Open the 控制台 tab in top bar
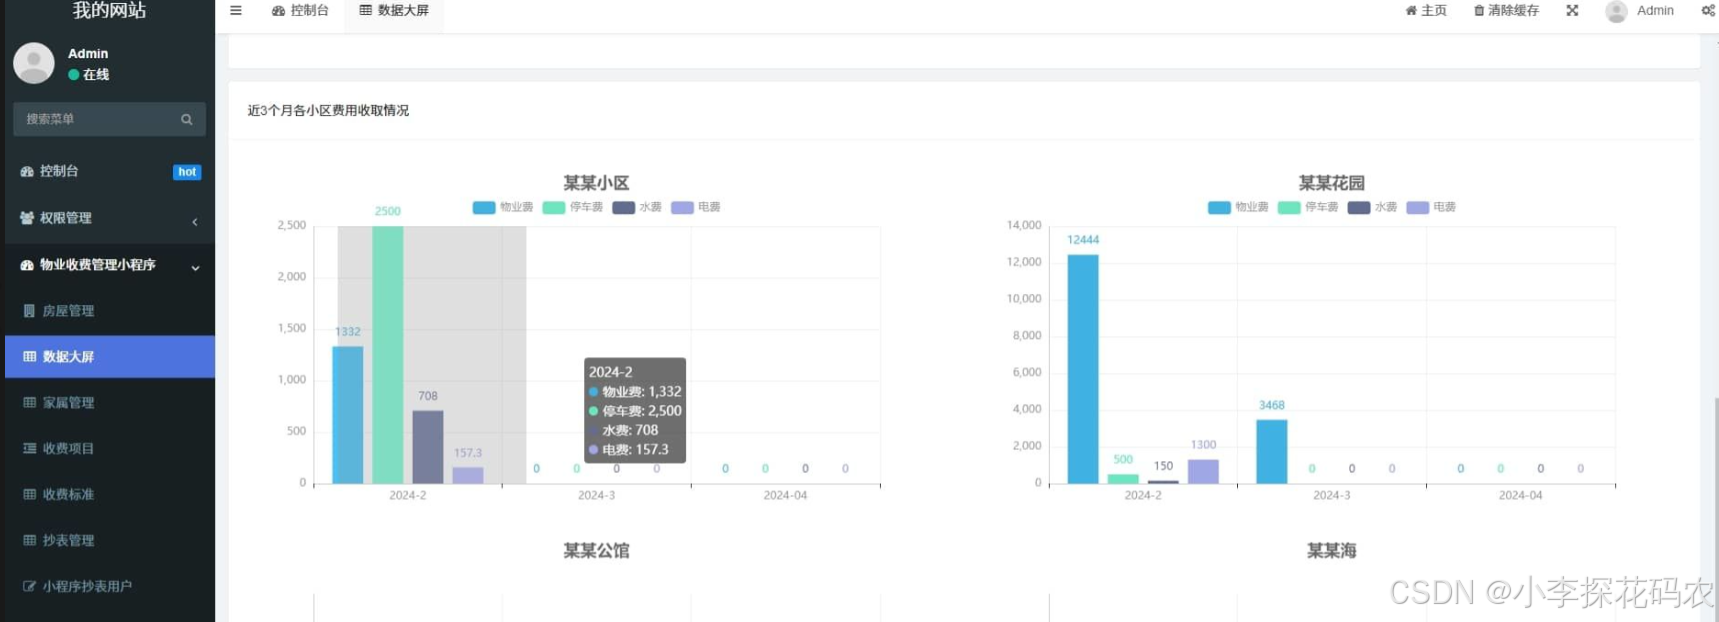Screen dimensions: 1719x622 pyautogui.click(x=300, y=11)
